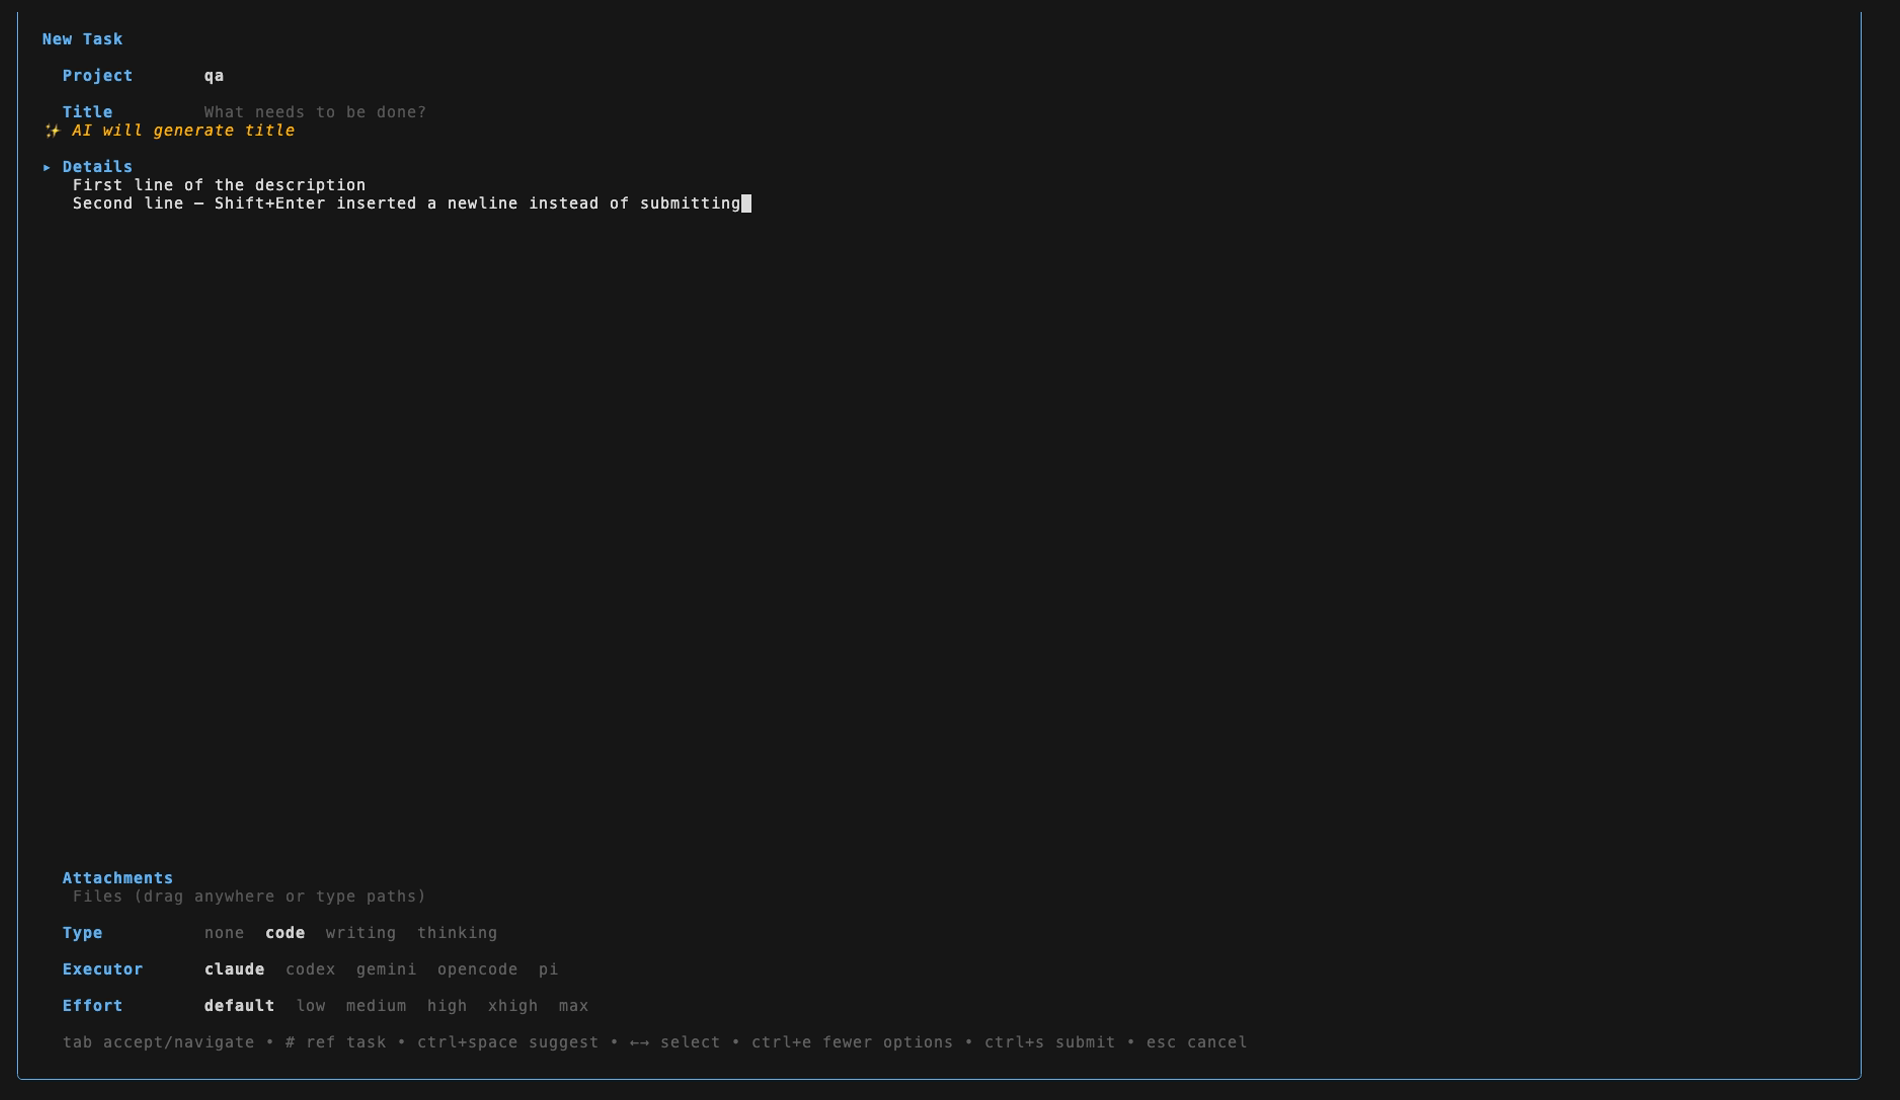Set Effort to high
Image resolution: width=1900 pixels, height=1100 pixels.
click(447, 1006)
